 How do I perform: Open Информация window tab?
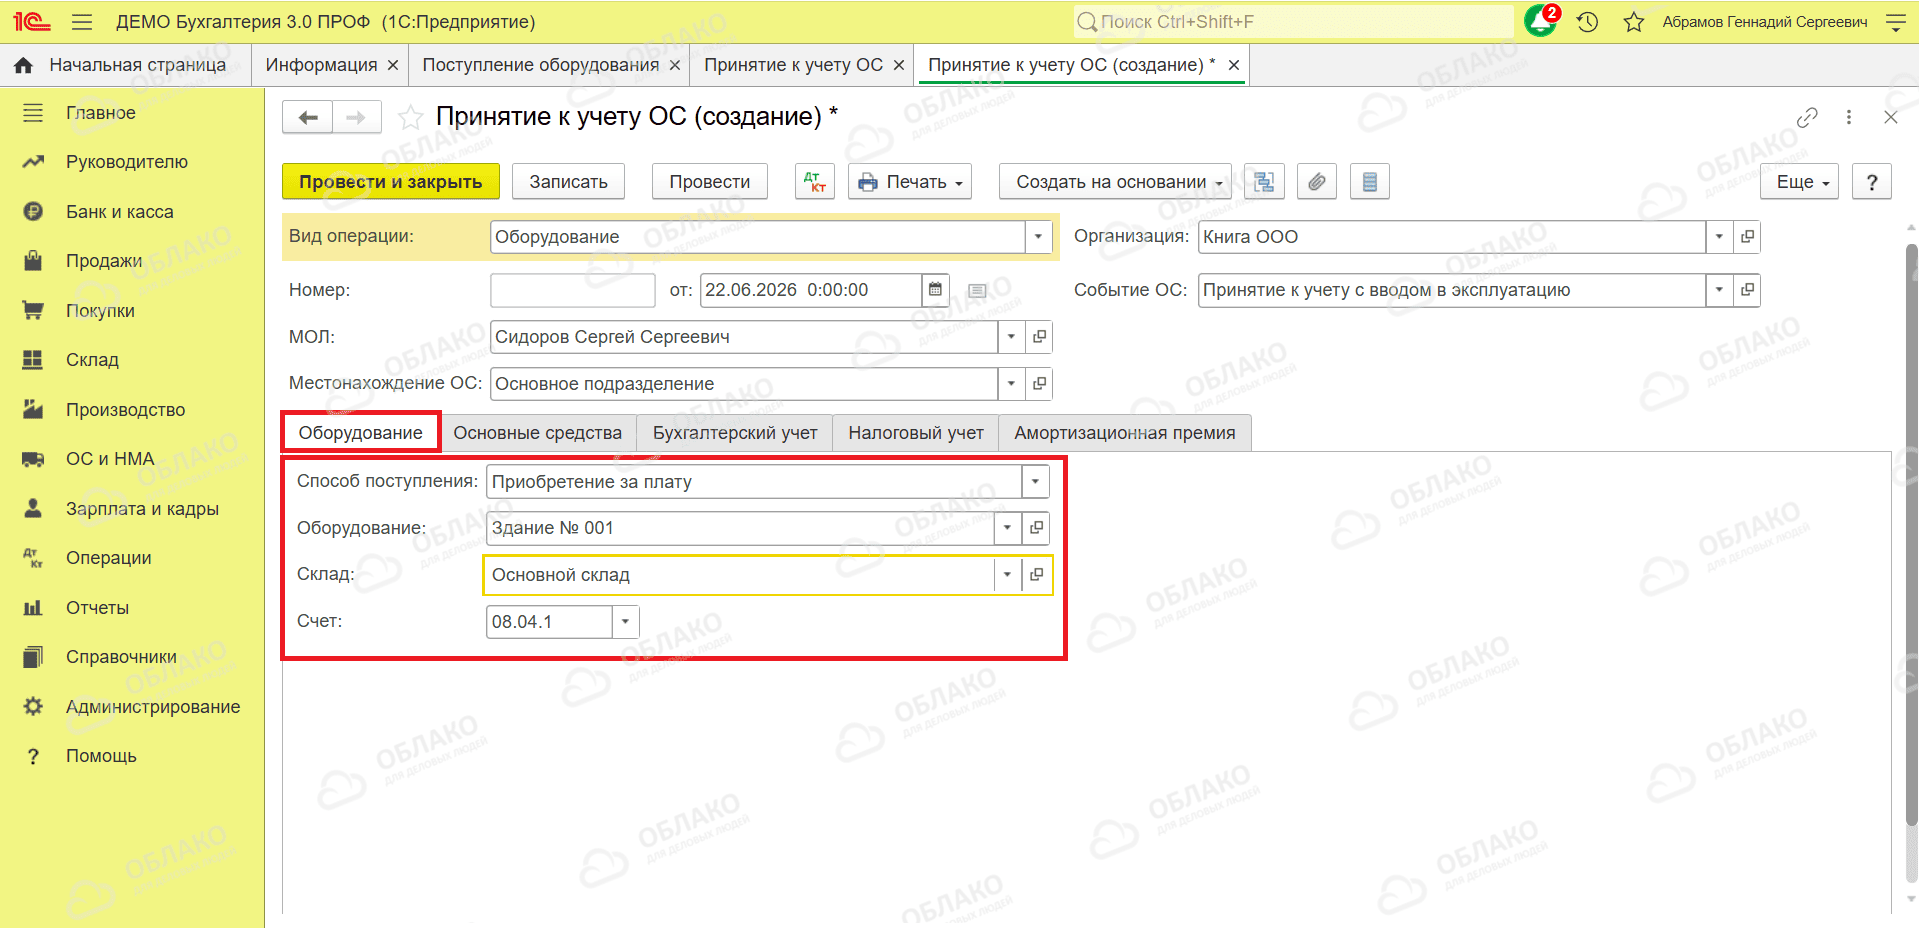tap(321, 65)
